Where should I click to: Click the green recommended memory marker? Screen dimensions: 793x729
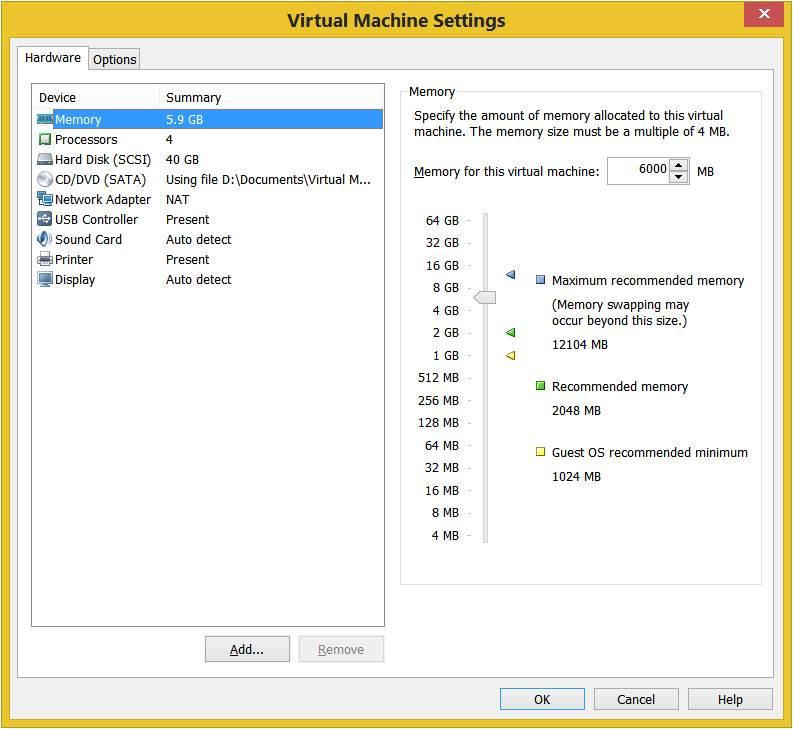point(510,332)
